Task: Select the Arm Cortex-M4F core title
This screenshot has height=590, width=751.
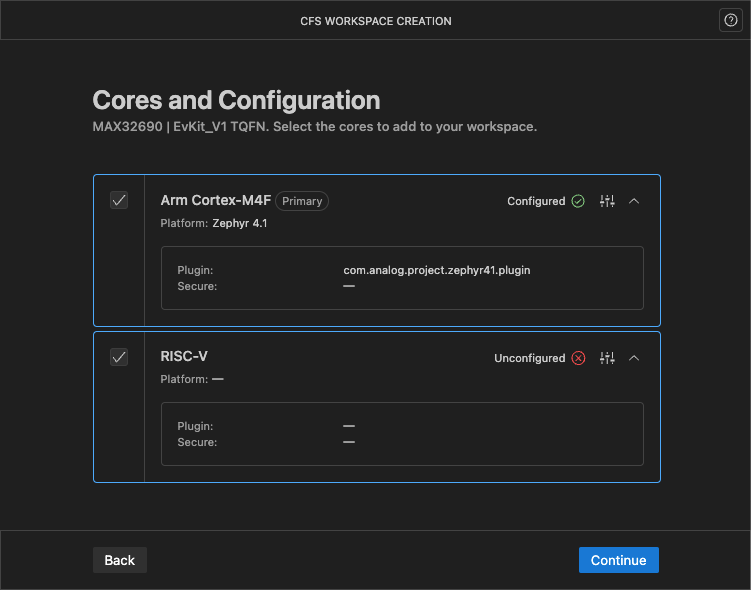Action: click(x=216, y=200)
